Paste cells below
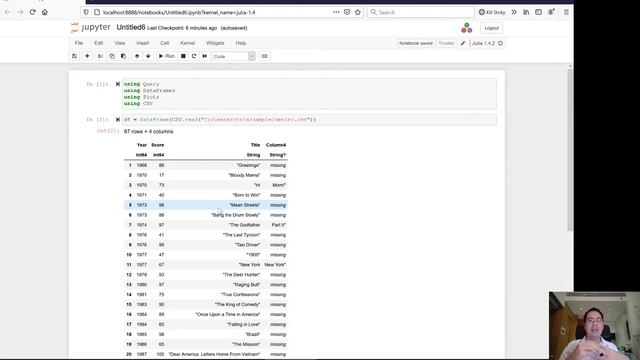The image size is (640, 360). 123,56
